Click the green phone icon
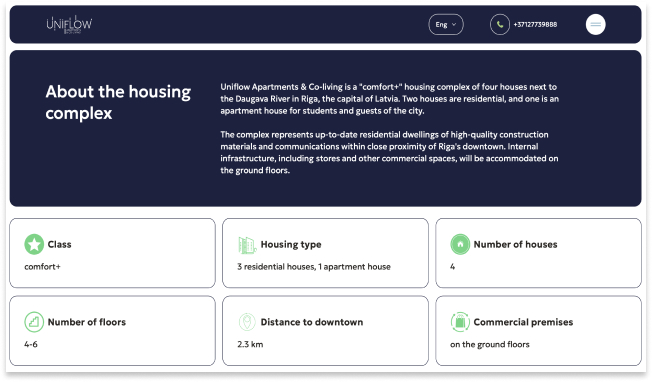 (499, 25)
